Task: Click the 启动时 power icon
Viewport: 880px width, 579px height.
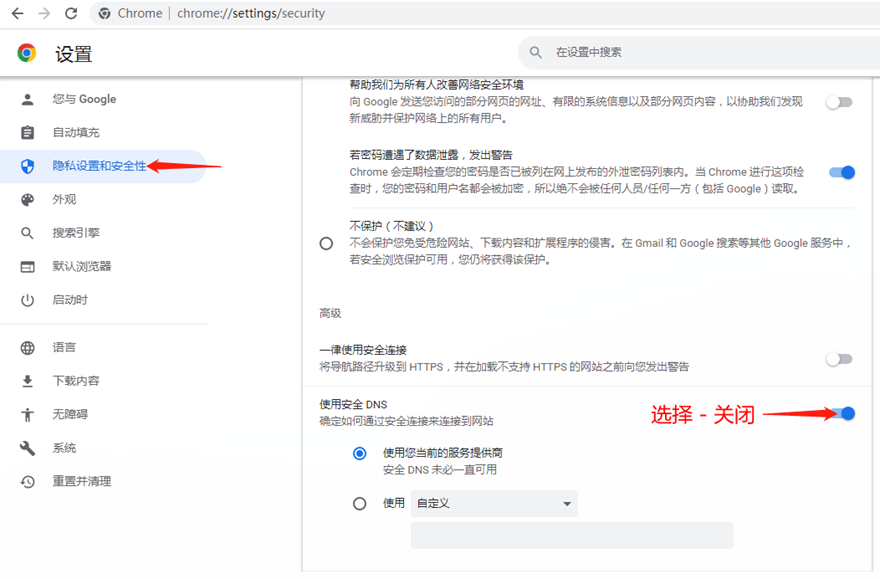Action: (x=28, y=300)
